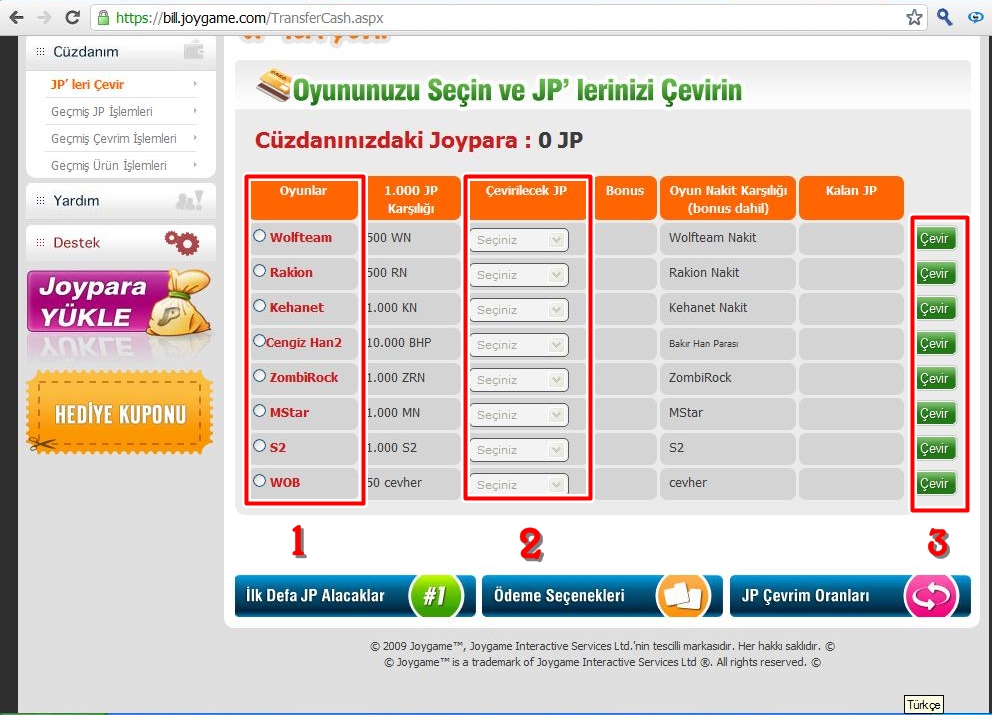Screen dimensions: 992x715
Task: Open Seçiniz dropdown in Rakion row
Action: [519, 275]
